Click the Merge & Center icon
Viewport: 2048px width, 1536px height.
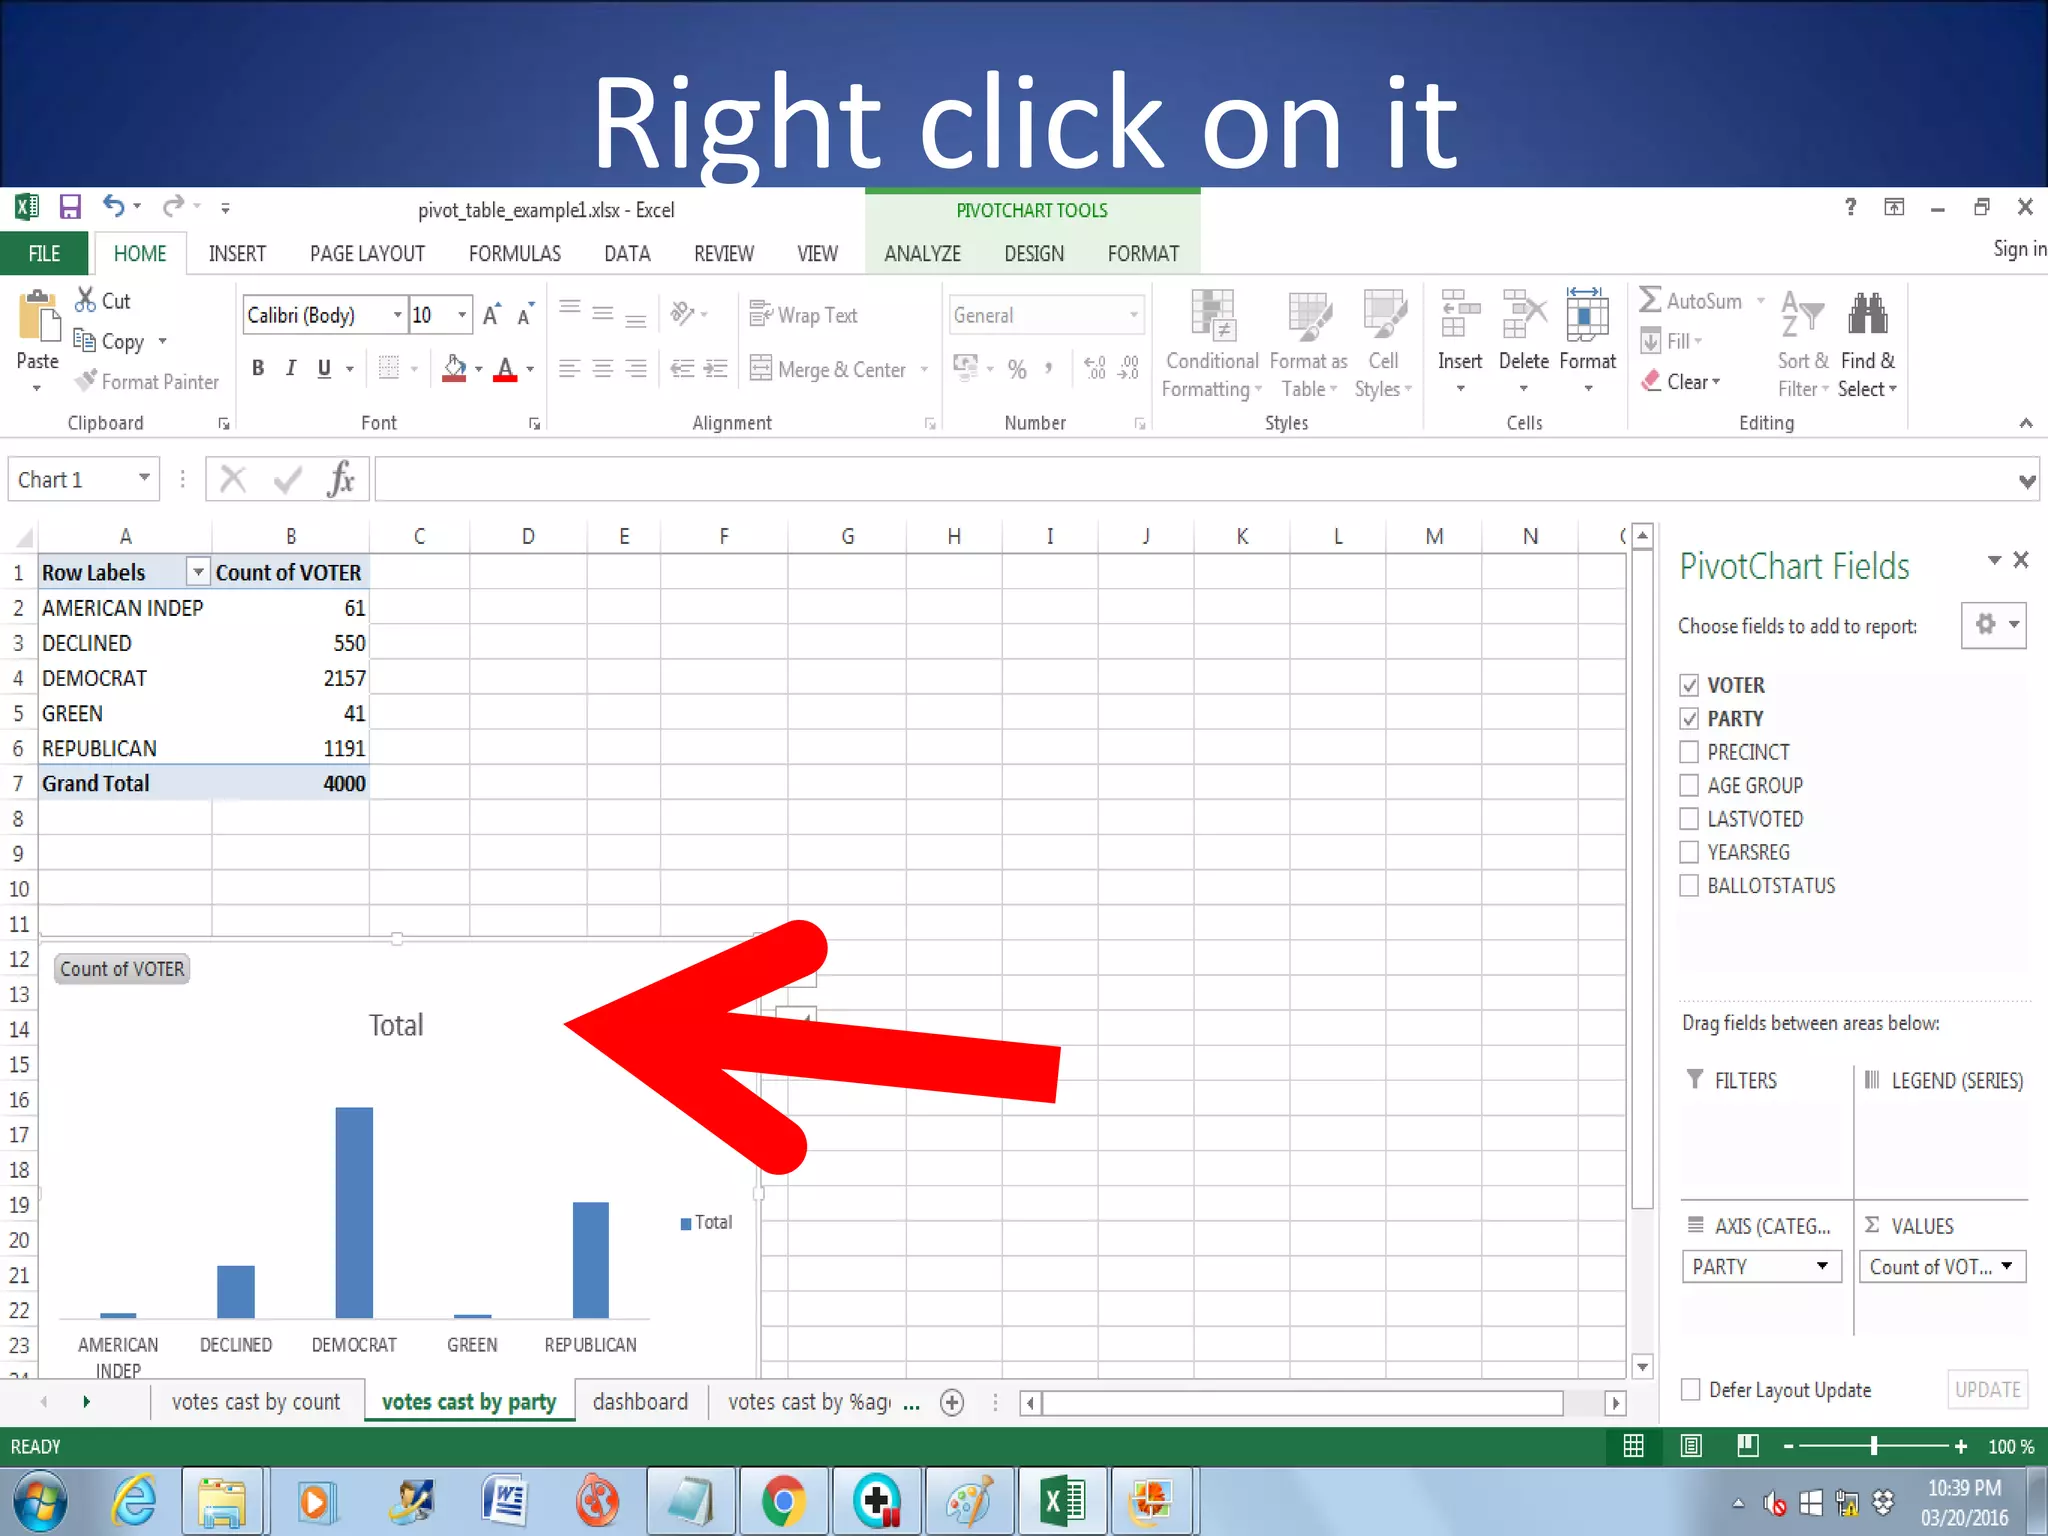(762, 369)
